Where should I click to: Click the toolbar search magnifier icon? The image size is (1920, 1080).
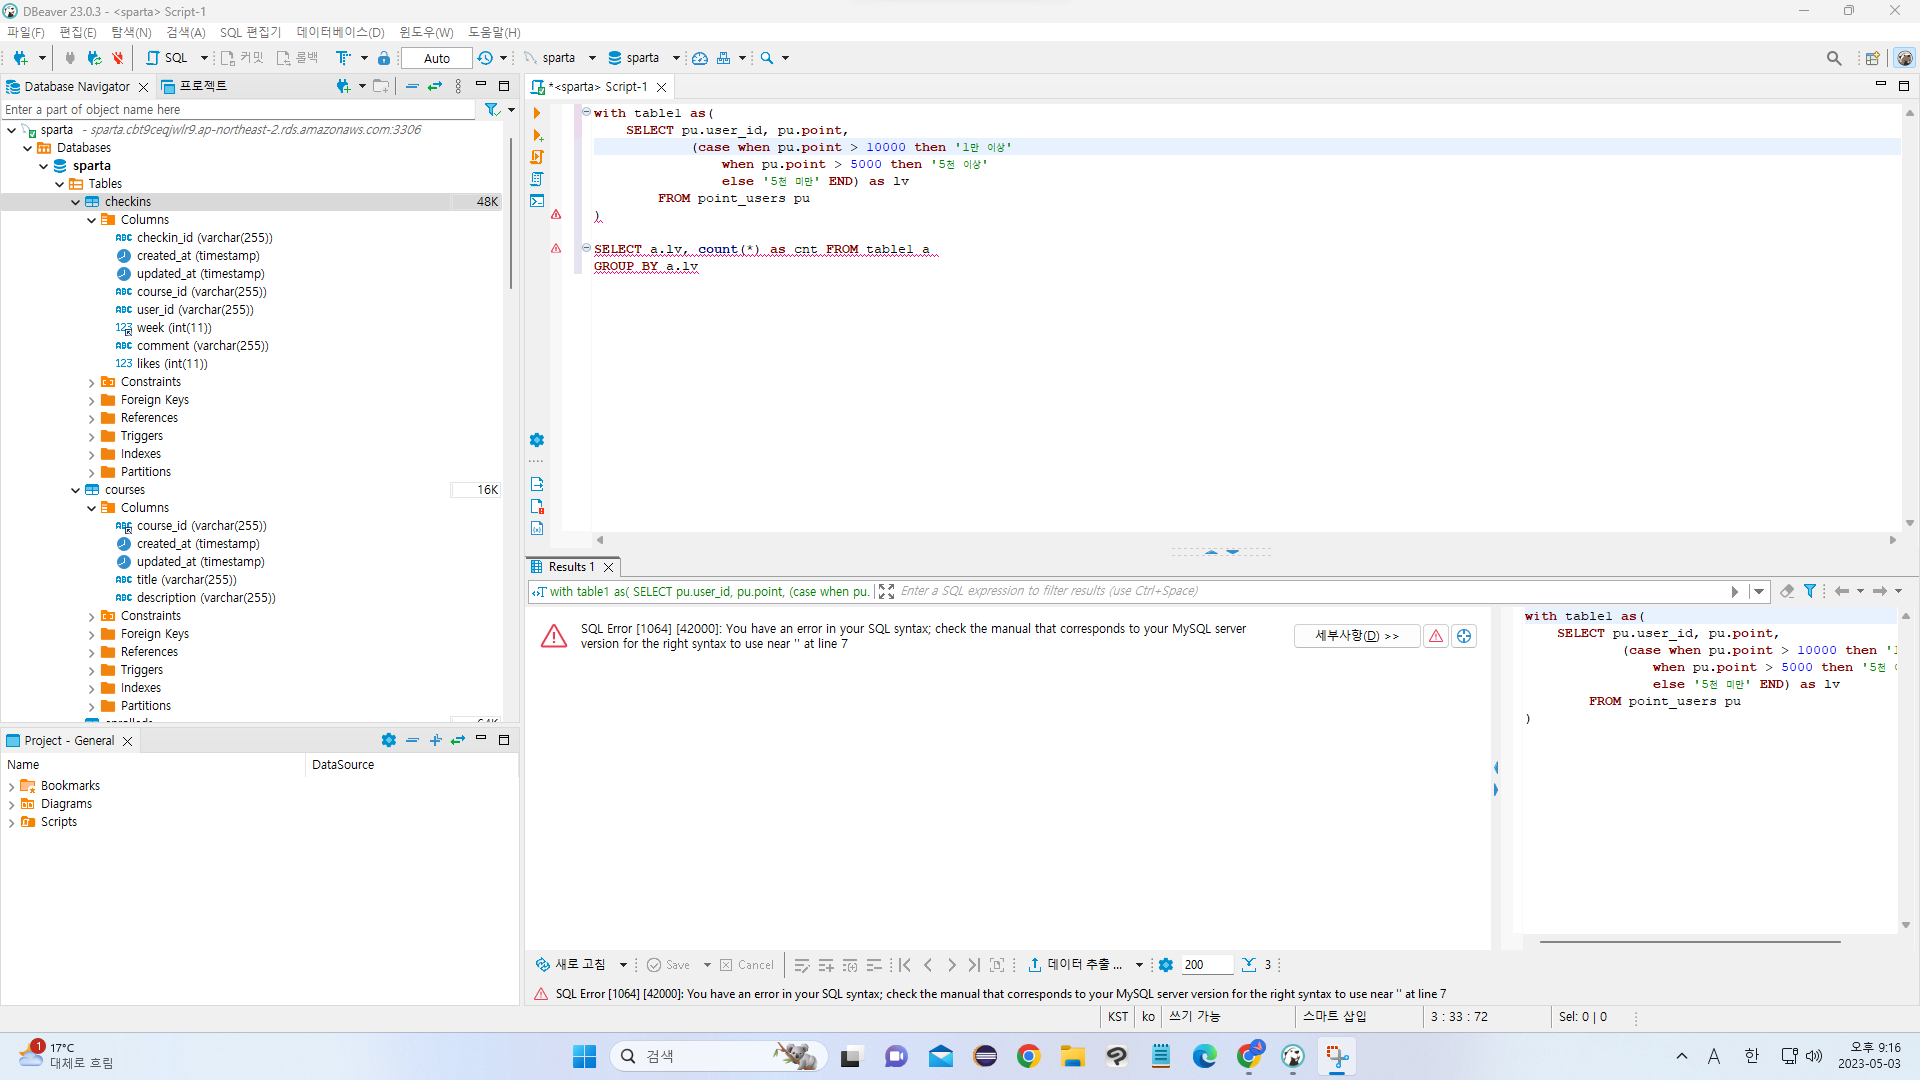pyautogui.click(x=767, y=58)
